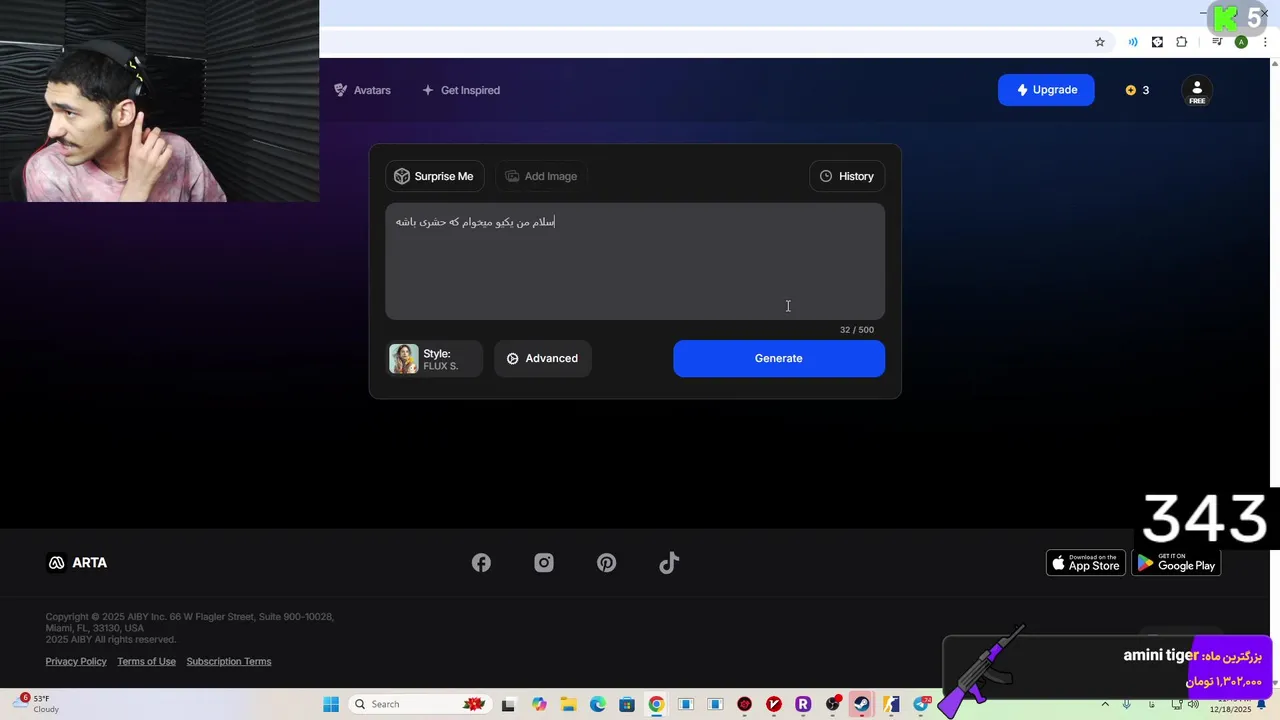1280x720 pixels.
Task: Open the Get Inspired page
Action: 461,90
